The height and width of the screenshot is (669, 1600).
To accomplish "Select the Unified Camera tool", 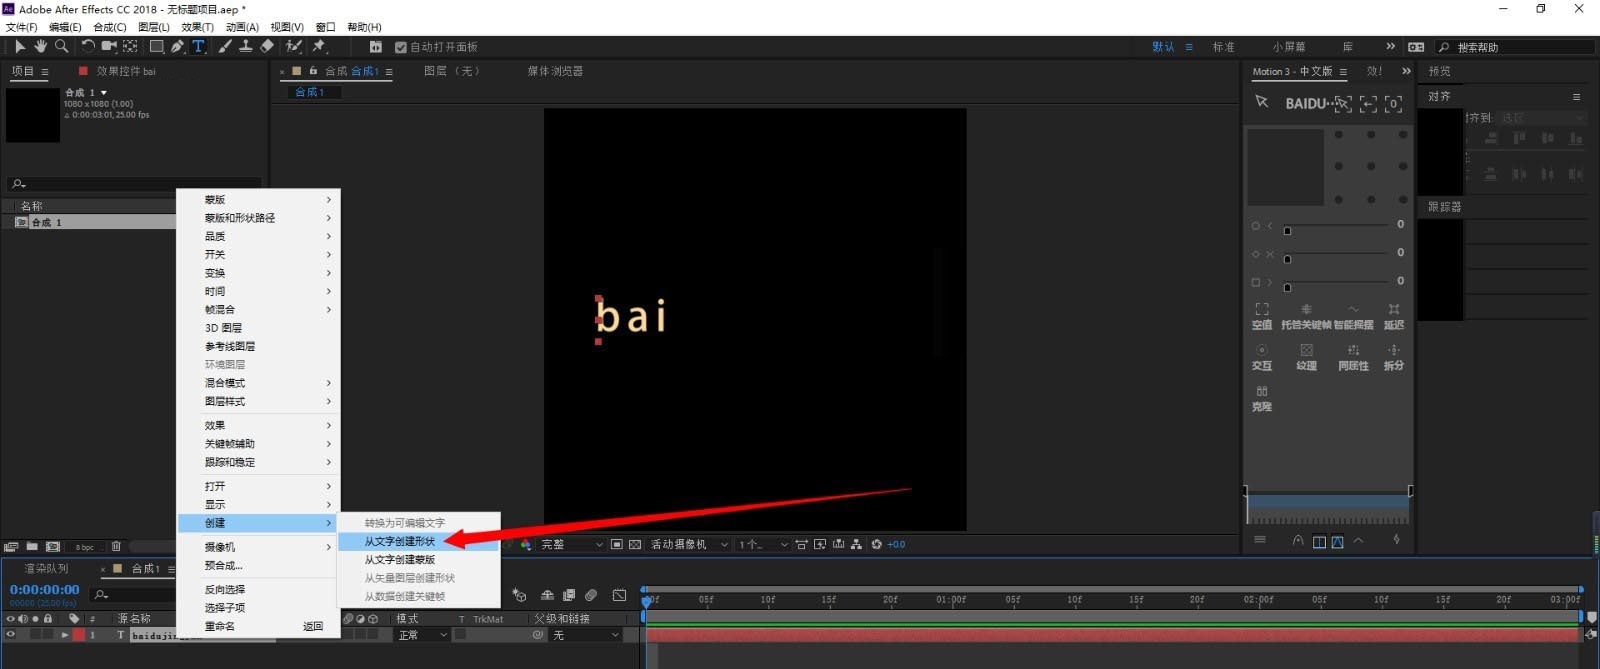I will [109, 46].
